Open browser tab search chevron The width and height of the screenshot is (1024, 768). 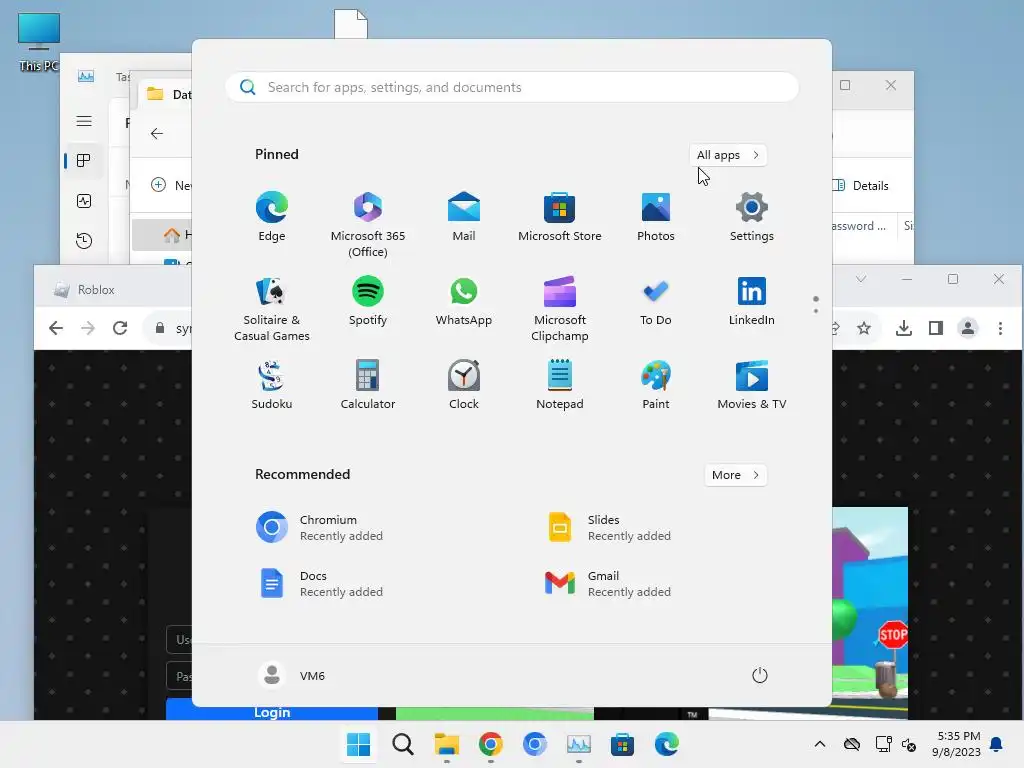click(x=861, y=279)
